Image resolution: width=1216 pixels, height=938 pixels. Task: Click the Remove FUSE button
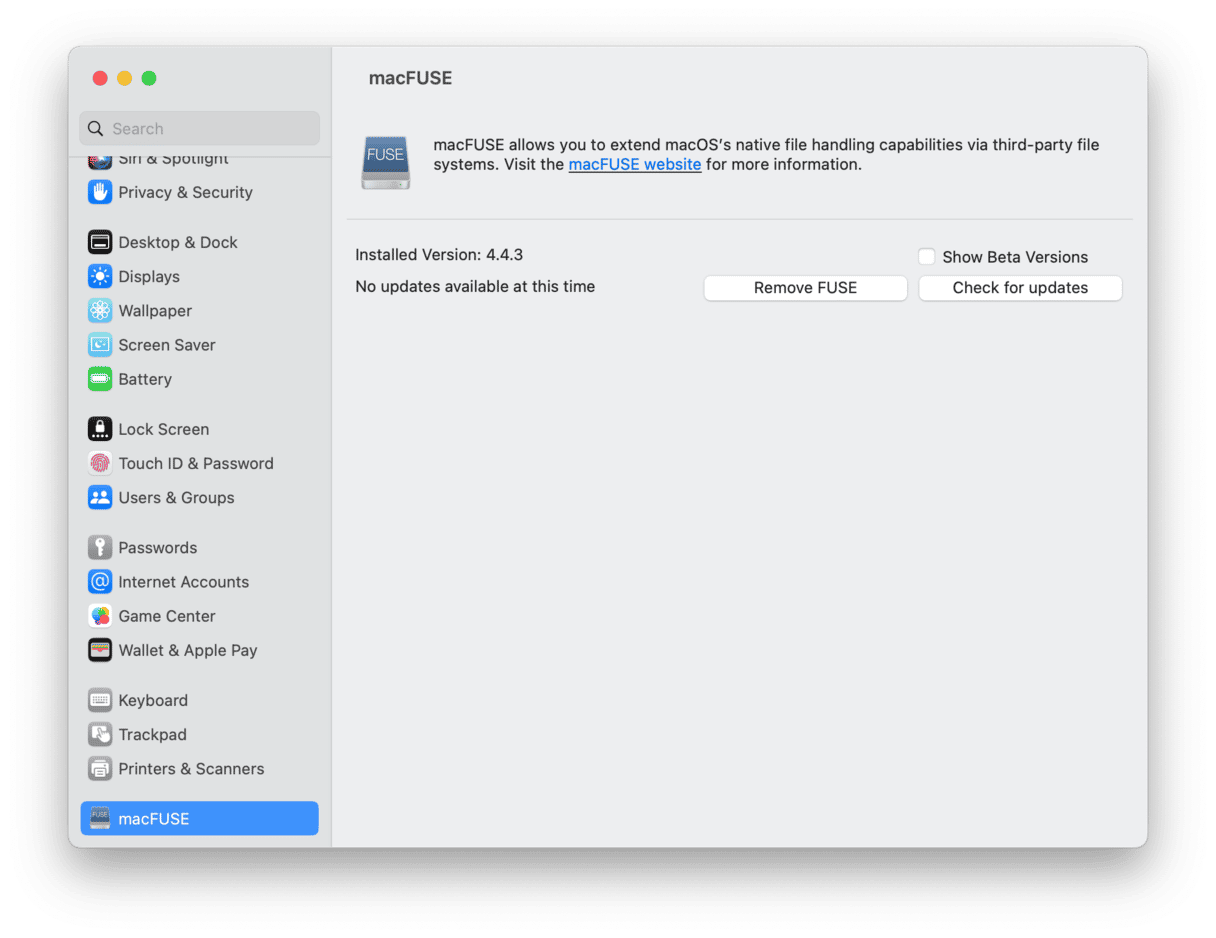tap(805, 288)
